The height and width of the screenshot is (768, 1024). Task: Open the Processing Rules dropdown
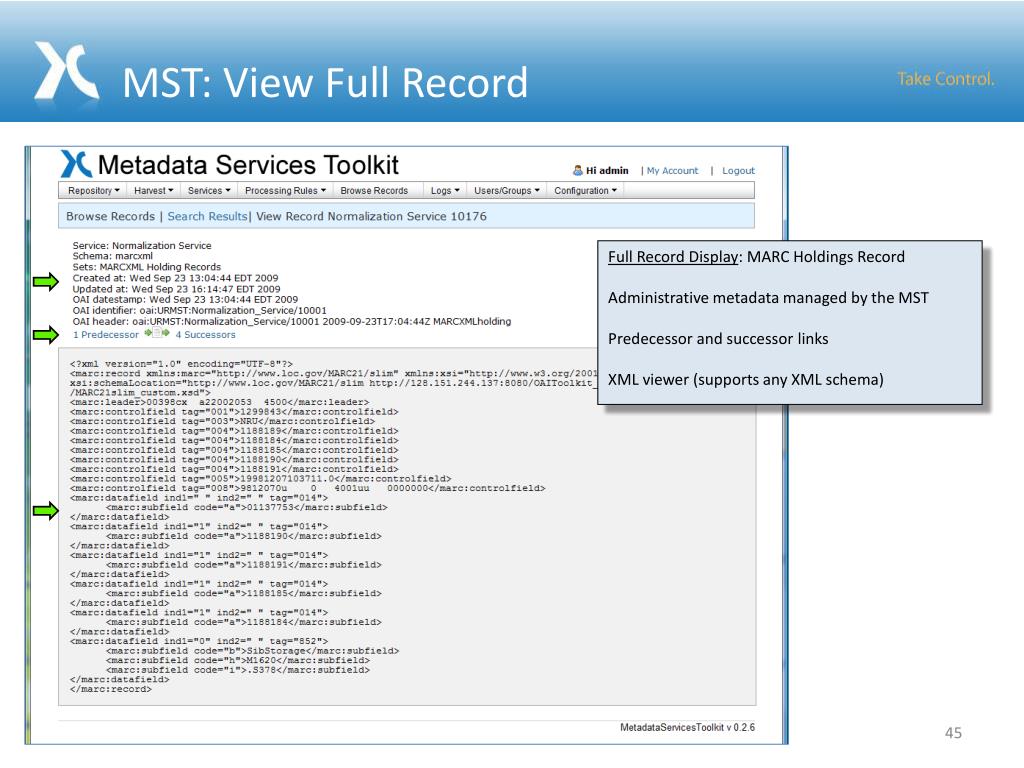[x=285, y=191]
